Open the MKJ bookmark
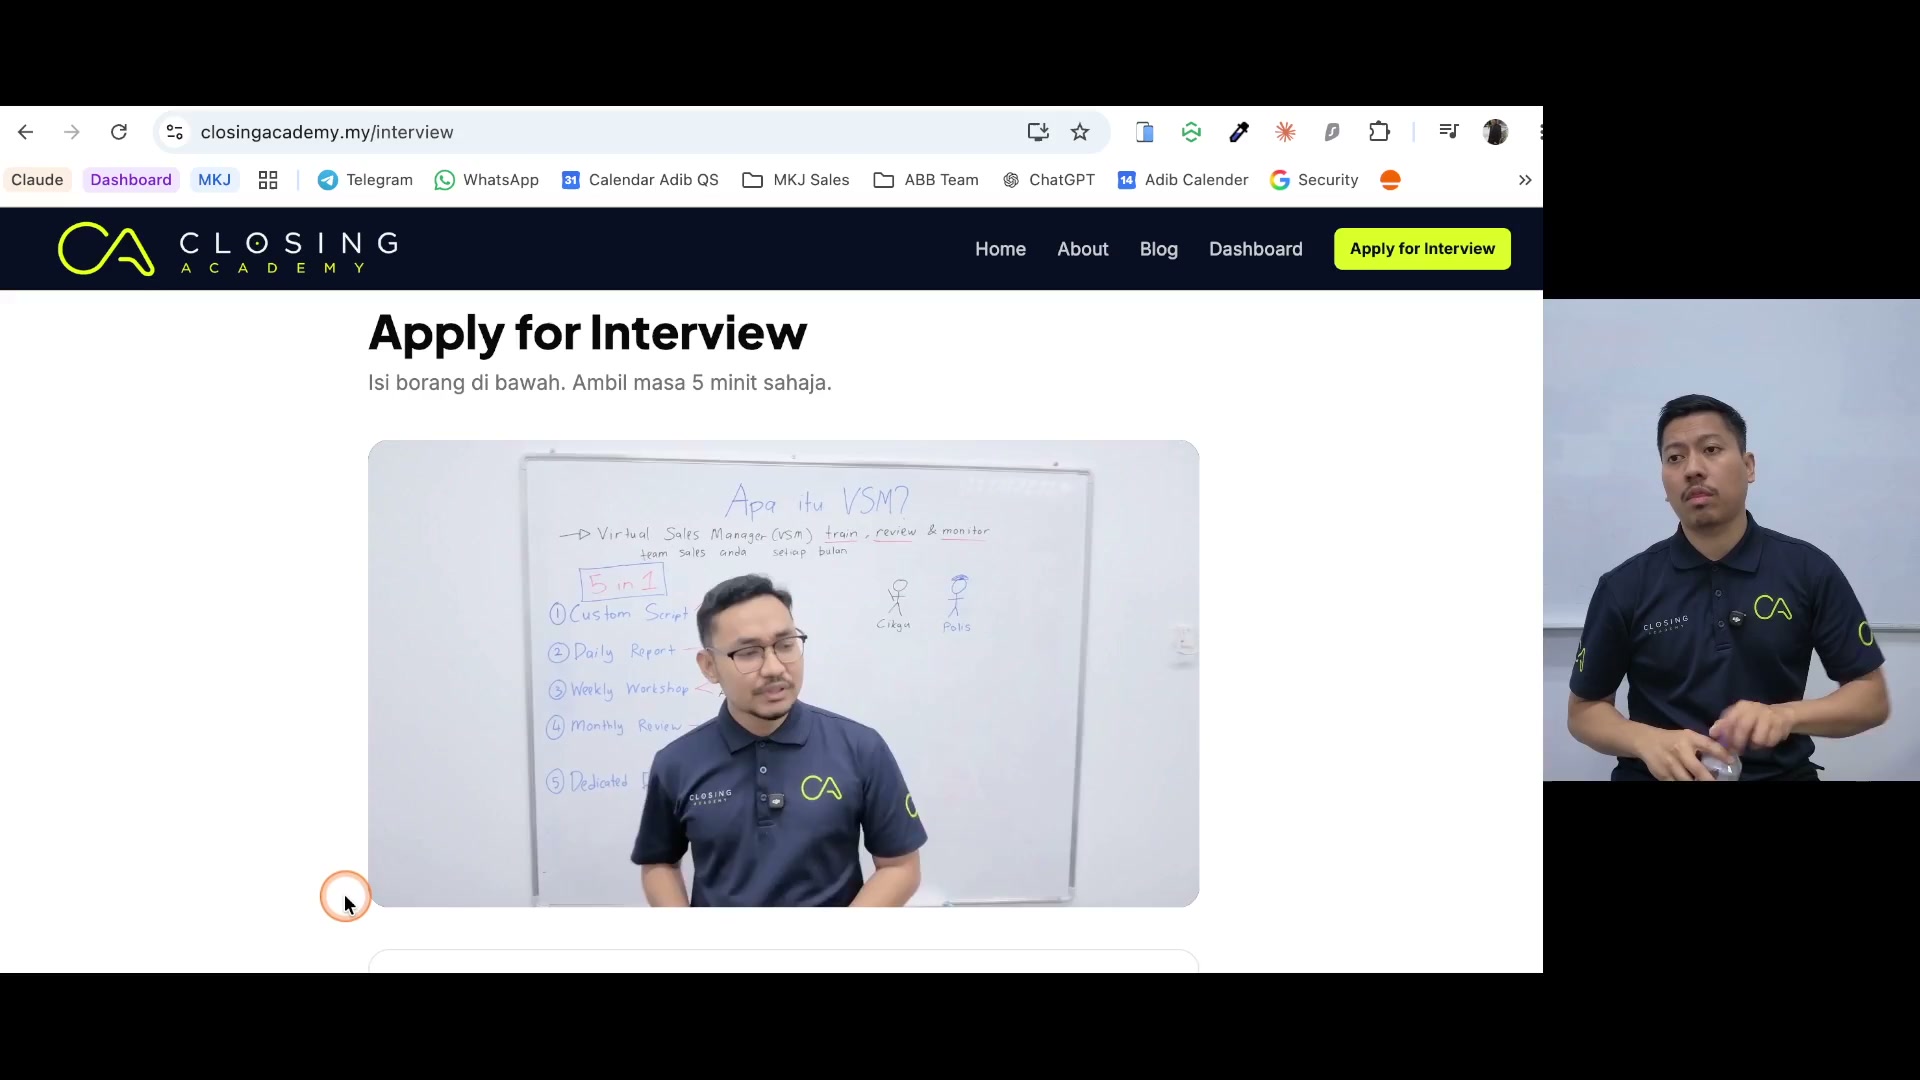The width and height of the screenshot is (1920, 1080). click(214, 180)
